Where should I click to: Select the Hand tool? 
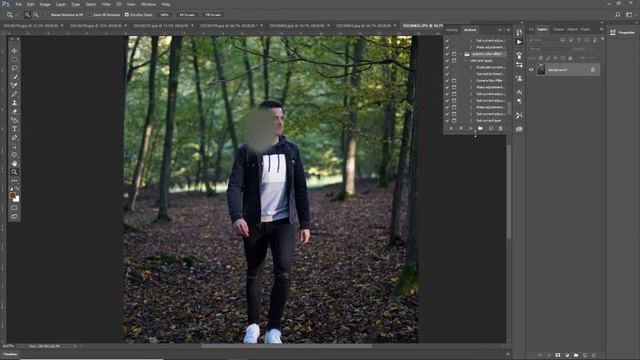tap(14, 163)
